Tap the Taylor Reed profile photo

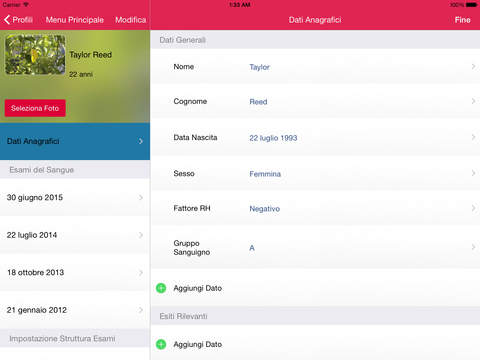coord(35,55)
